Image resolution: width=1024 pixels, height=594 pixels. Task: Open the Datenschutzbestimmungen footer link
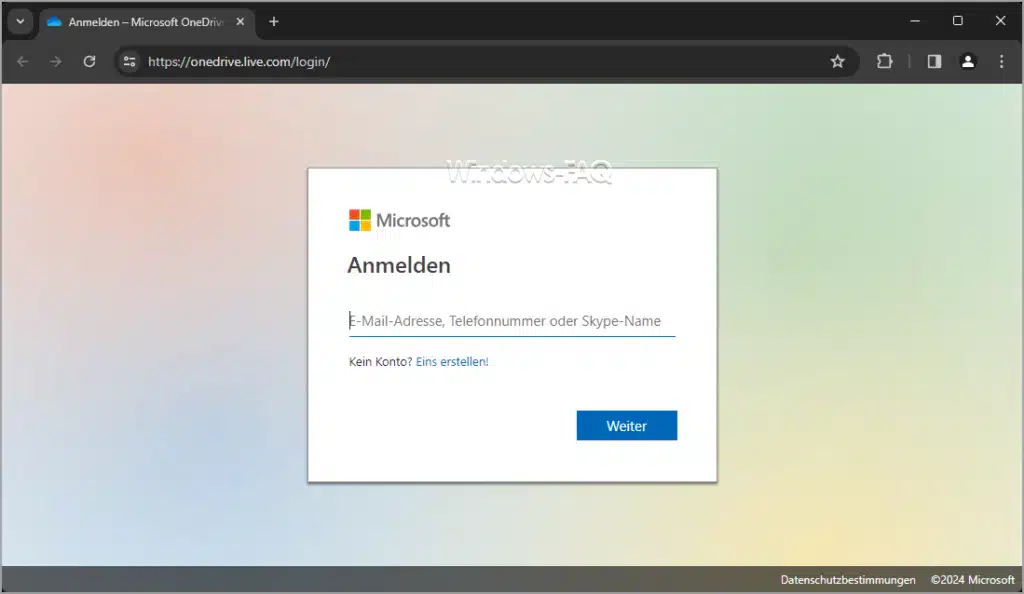[x=848, y=580]
